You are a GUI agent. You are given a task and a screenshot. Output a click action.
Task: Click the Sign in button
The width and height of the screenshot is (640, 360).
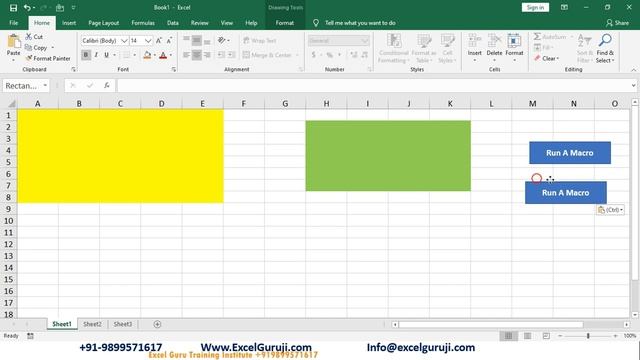pos(535,7)
